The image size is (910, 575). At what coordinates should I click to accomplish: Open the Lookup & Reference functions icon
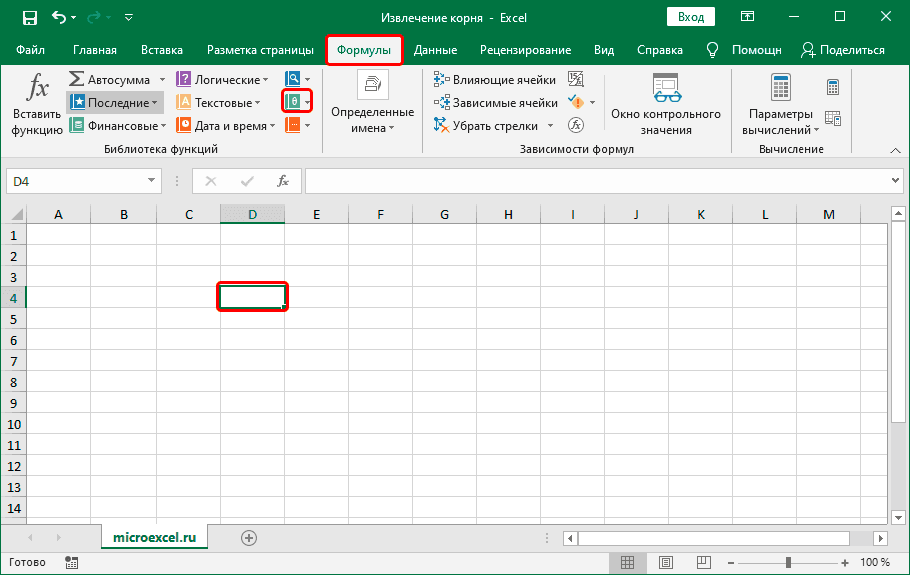293,78
